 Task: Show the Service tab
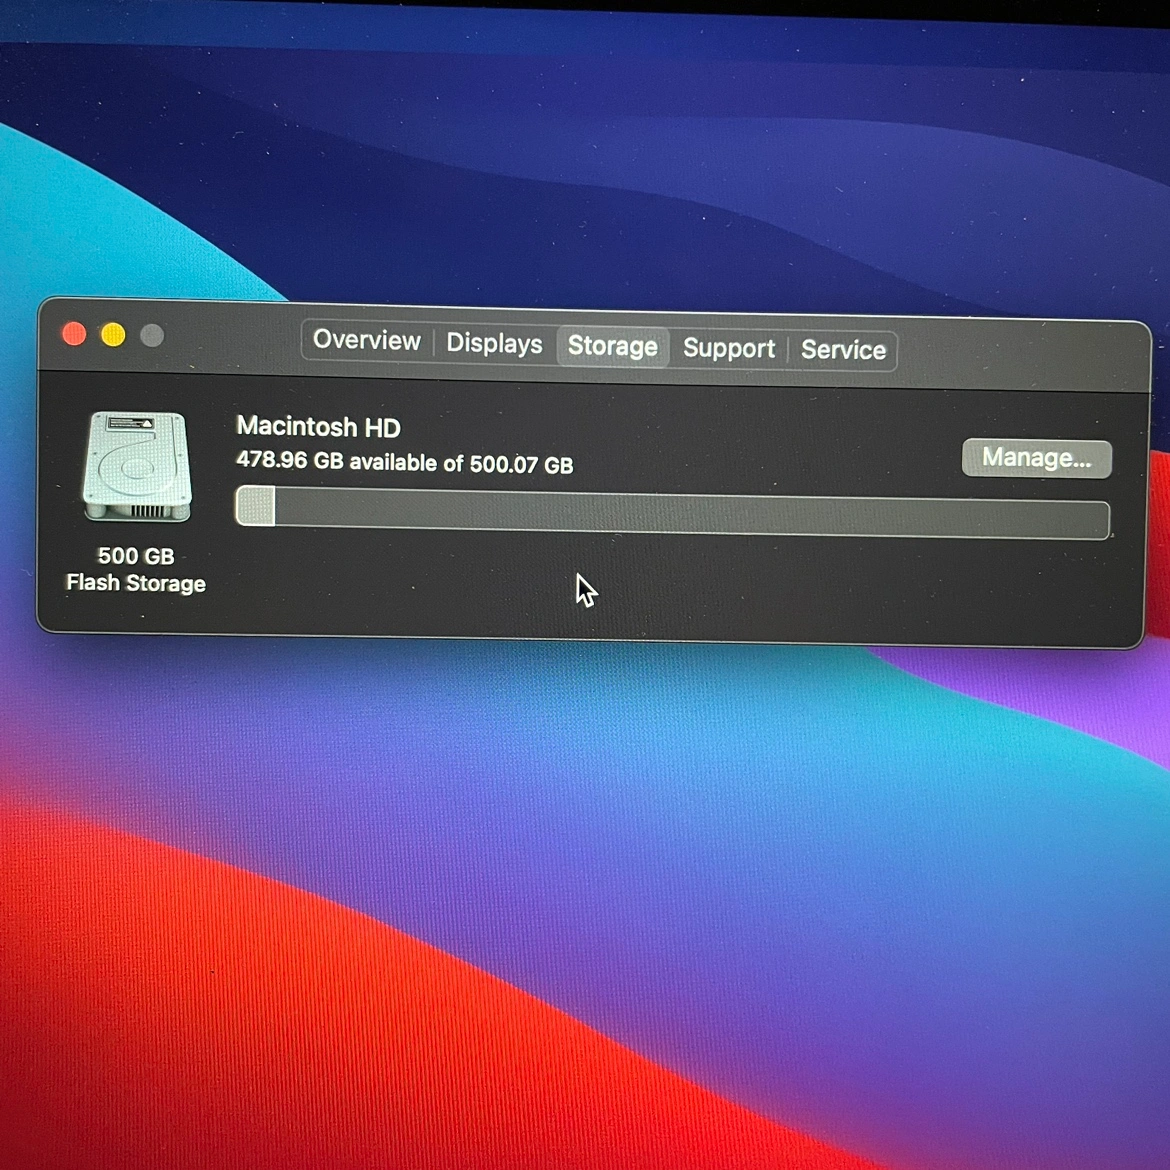tap(843, 350)
